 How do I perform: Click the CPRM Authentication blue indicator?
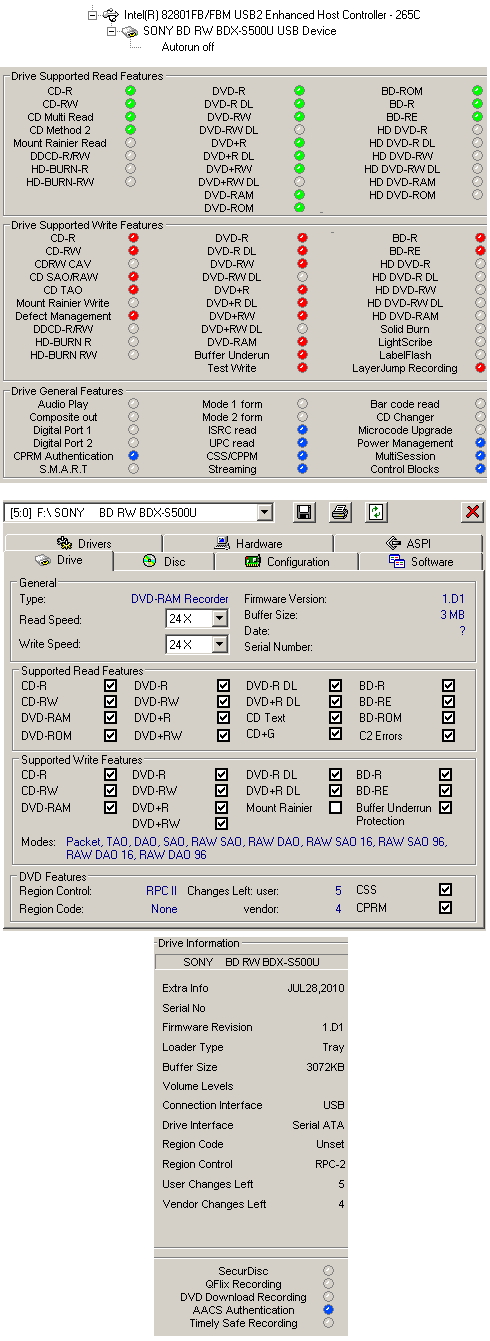point(133,456)
